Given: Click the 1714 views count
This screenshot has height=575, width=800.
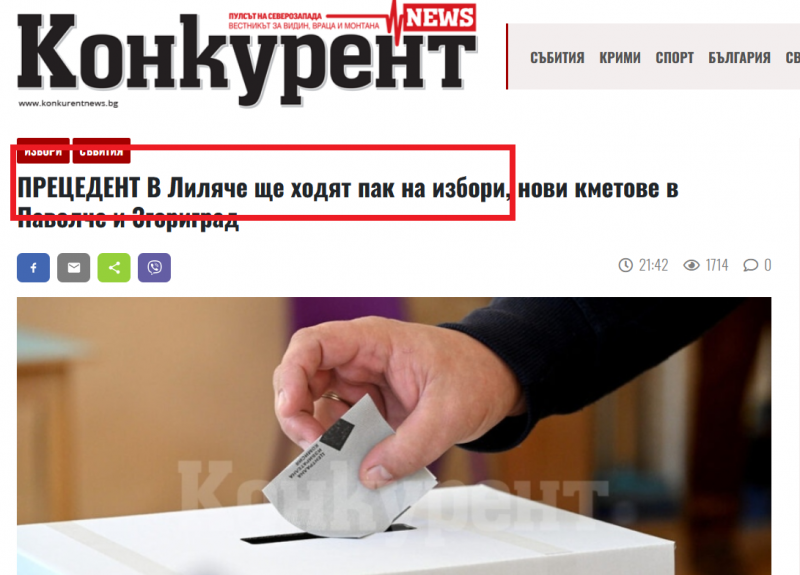Looking at the screenshot, I should click(x=717, y=265).
